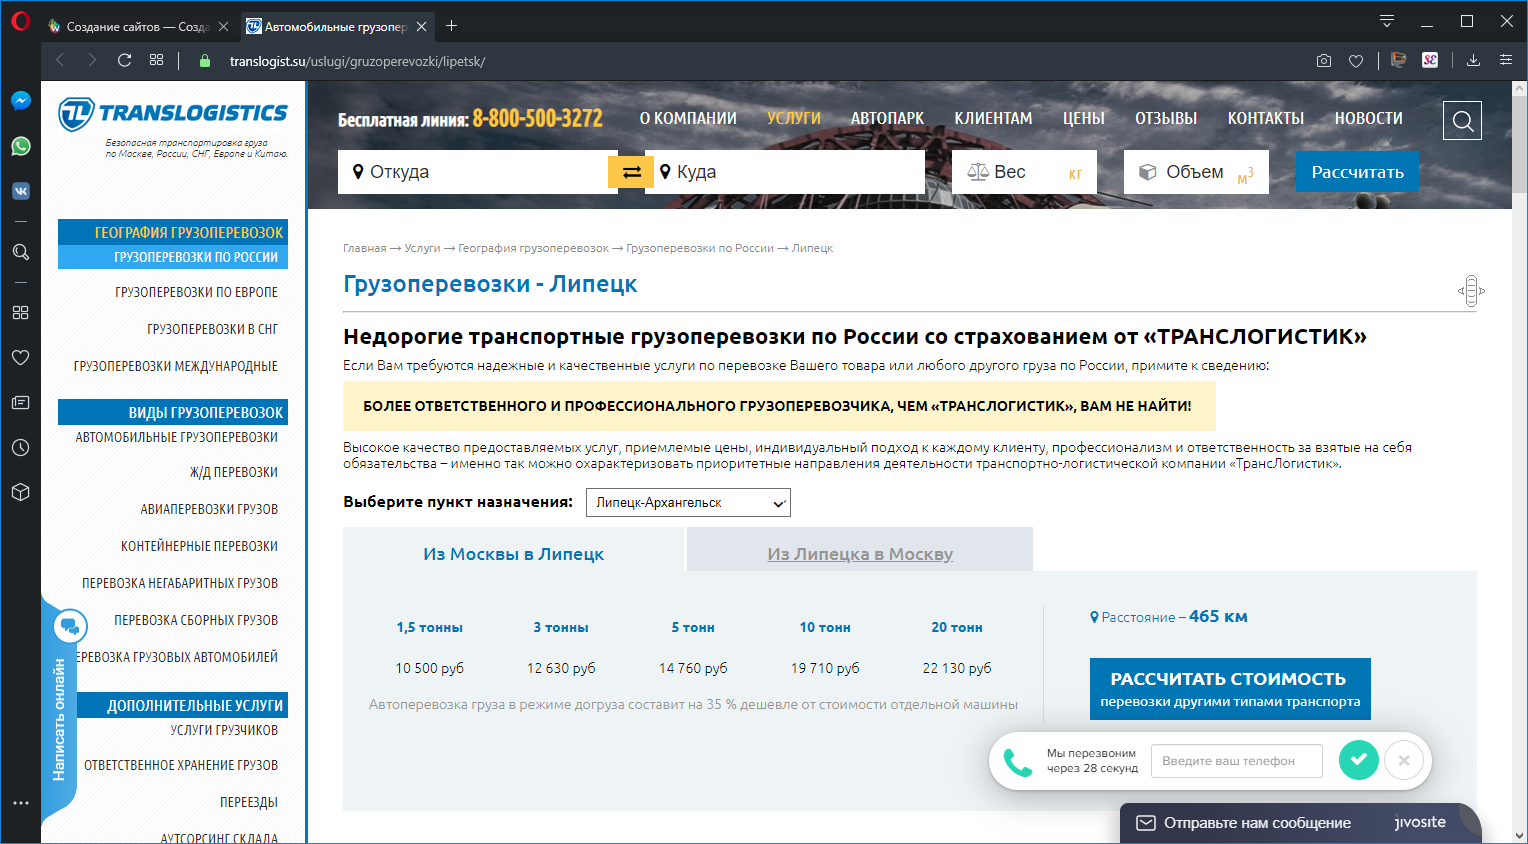Open the online chat bubble icon
The image size is (1528, 844).
click(70, 627)
